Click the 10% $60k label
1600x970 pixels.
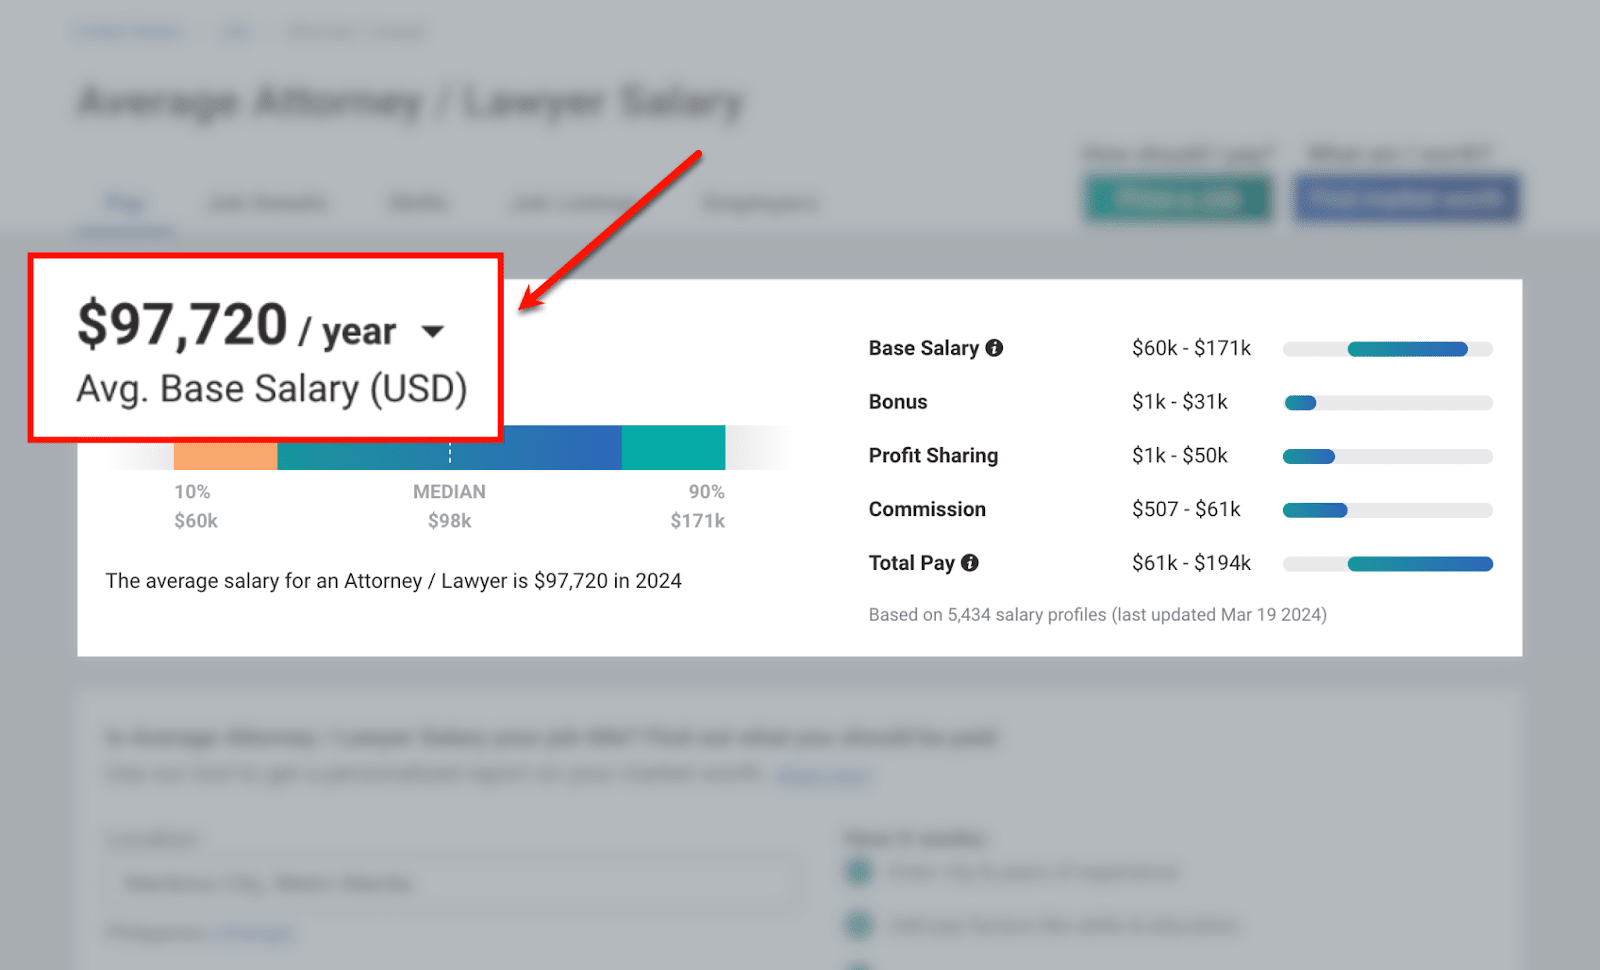(195, 506)
